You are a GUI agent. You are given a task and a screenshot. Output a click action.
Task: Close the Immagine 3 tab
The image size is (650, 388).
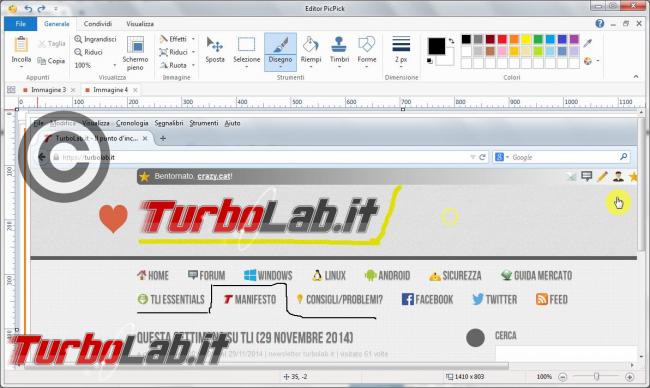(73, 90)
